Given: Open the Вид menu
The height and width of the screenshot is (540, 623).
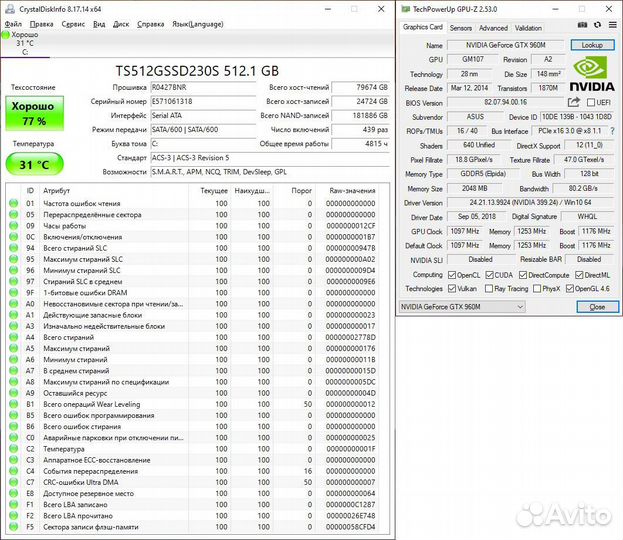Looking at the screenshot, I should click(99, 24).
